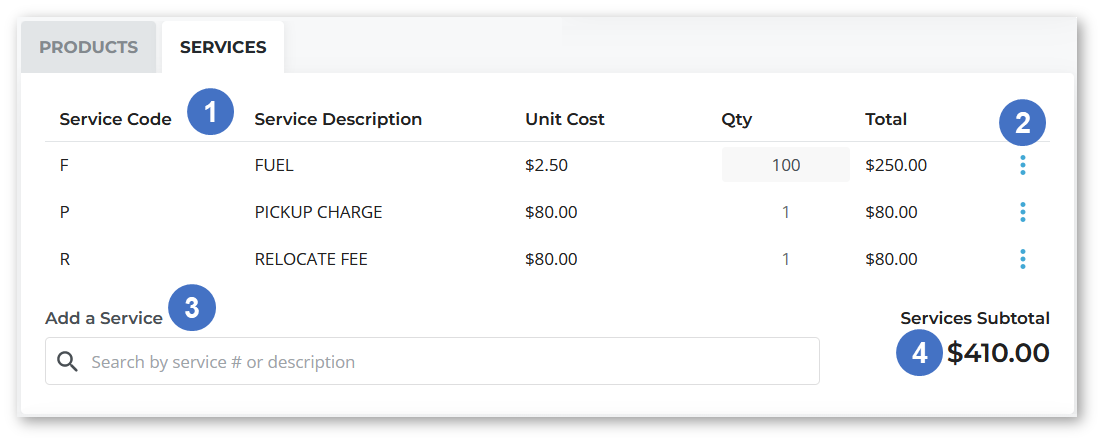Click the Unit Cost column header
The image size is (1103, 443).
pyautogui.click(x=565, y=120)
